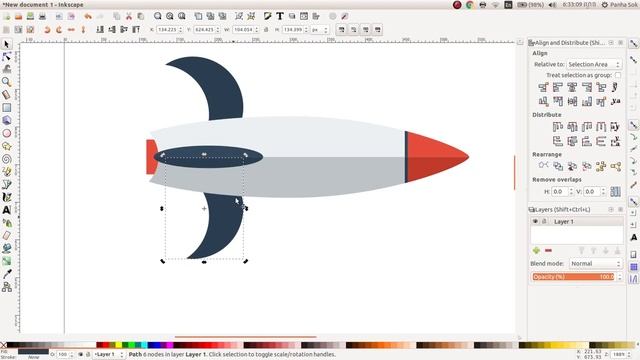
Task: Open the px units dropdown
Action: pos(320,30)
